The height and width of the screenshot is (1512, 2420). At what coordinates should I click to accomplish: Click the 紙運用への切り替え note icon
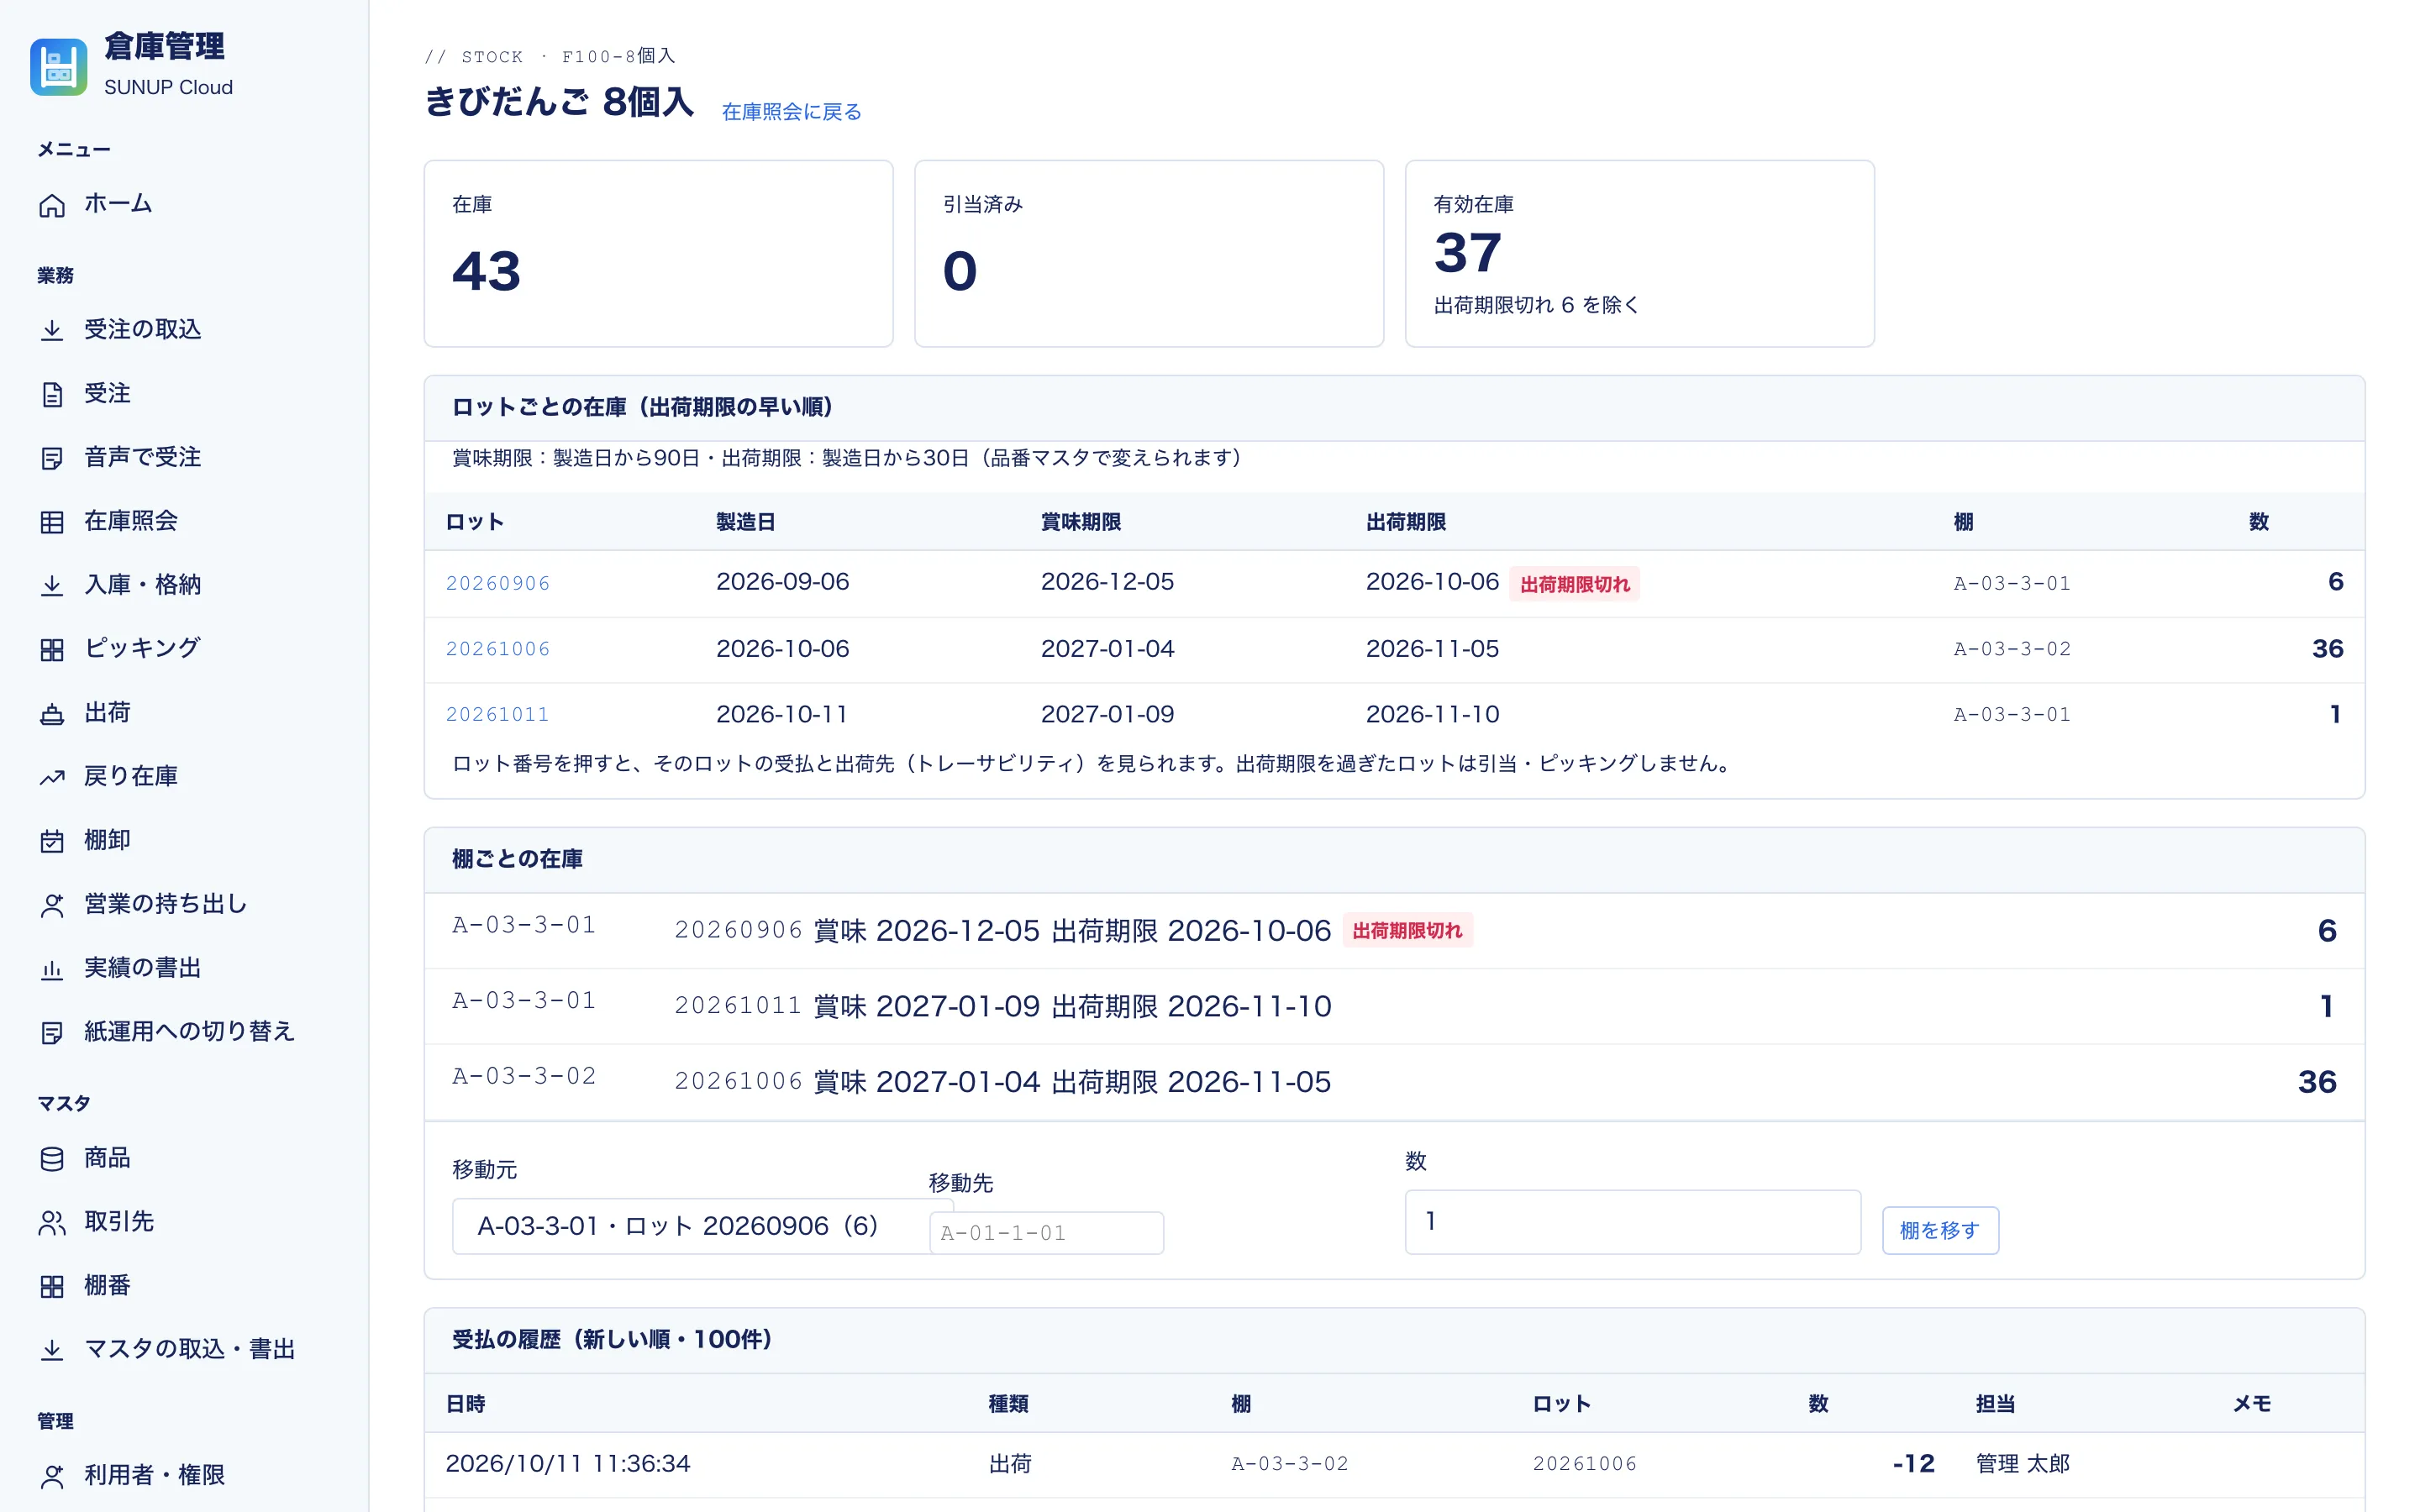click(52, 1033)
